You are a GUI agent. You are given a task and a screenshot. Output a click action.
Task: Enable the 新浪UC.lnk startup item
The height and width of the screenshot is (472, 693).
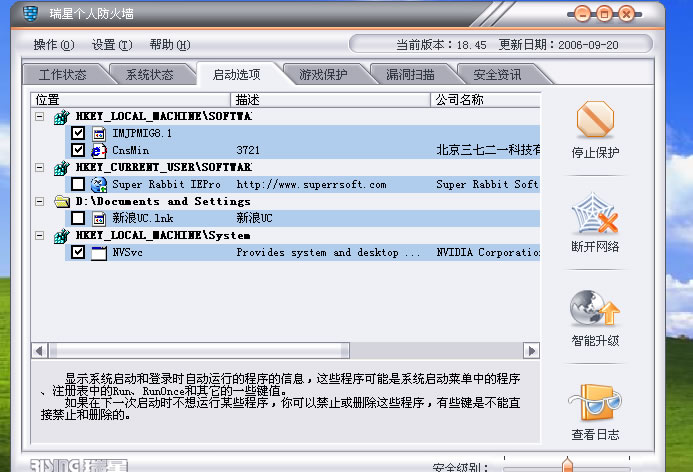pyautogui.click(x=78, y=218)
